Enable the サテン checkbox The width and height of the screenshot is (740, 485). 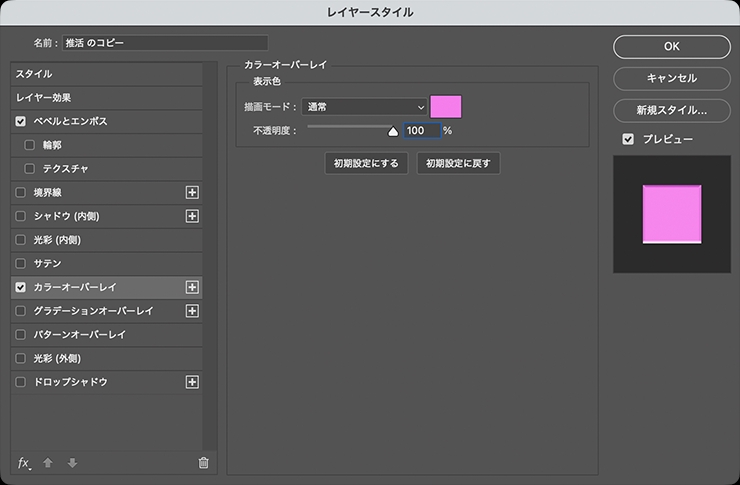(21, 263)
